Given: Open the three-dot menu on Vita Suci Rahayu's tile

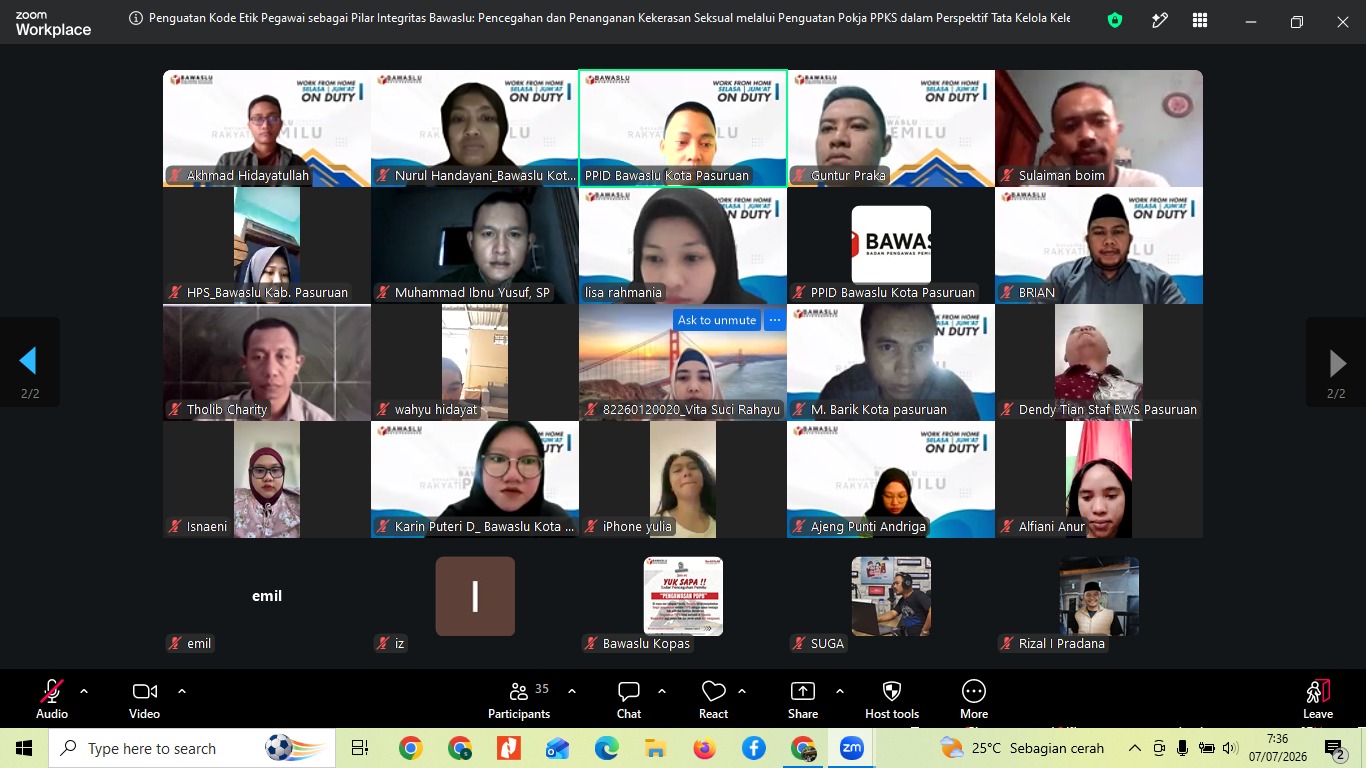Looking at the screenshot, I should pos(774,320).
